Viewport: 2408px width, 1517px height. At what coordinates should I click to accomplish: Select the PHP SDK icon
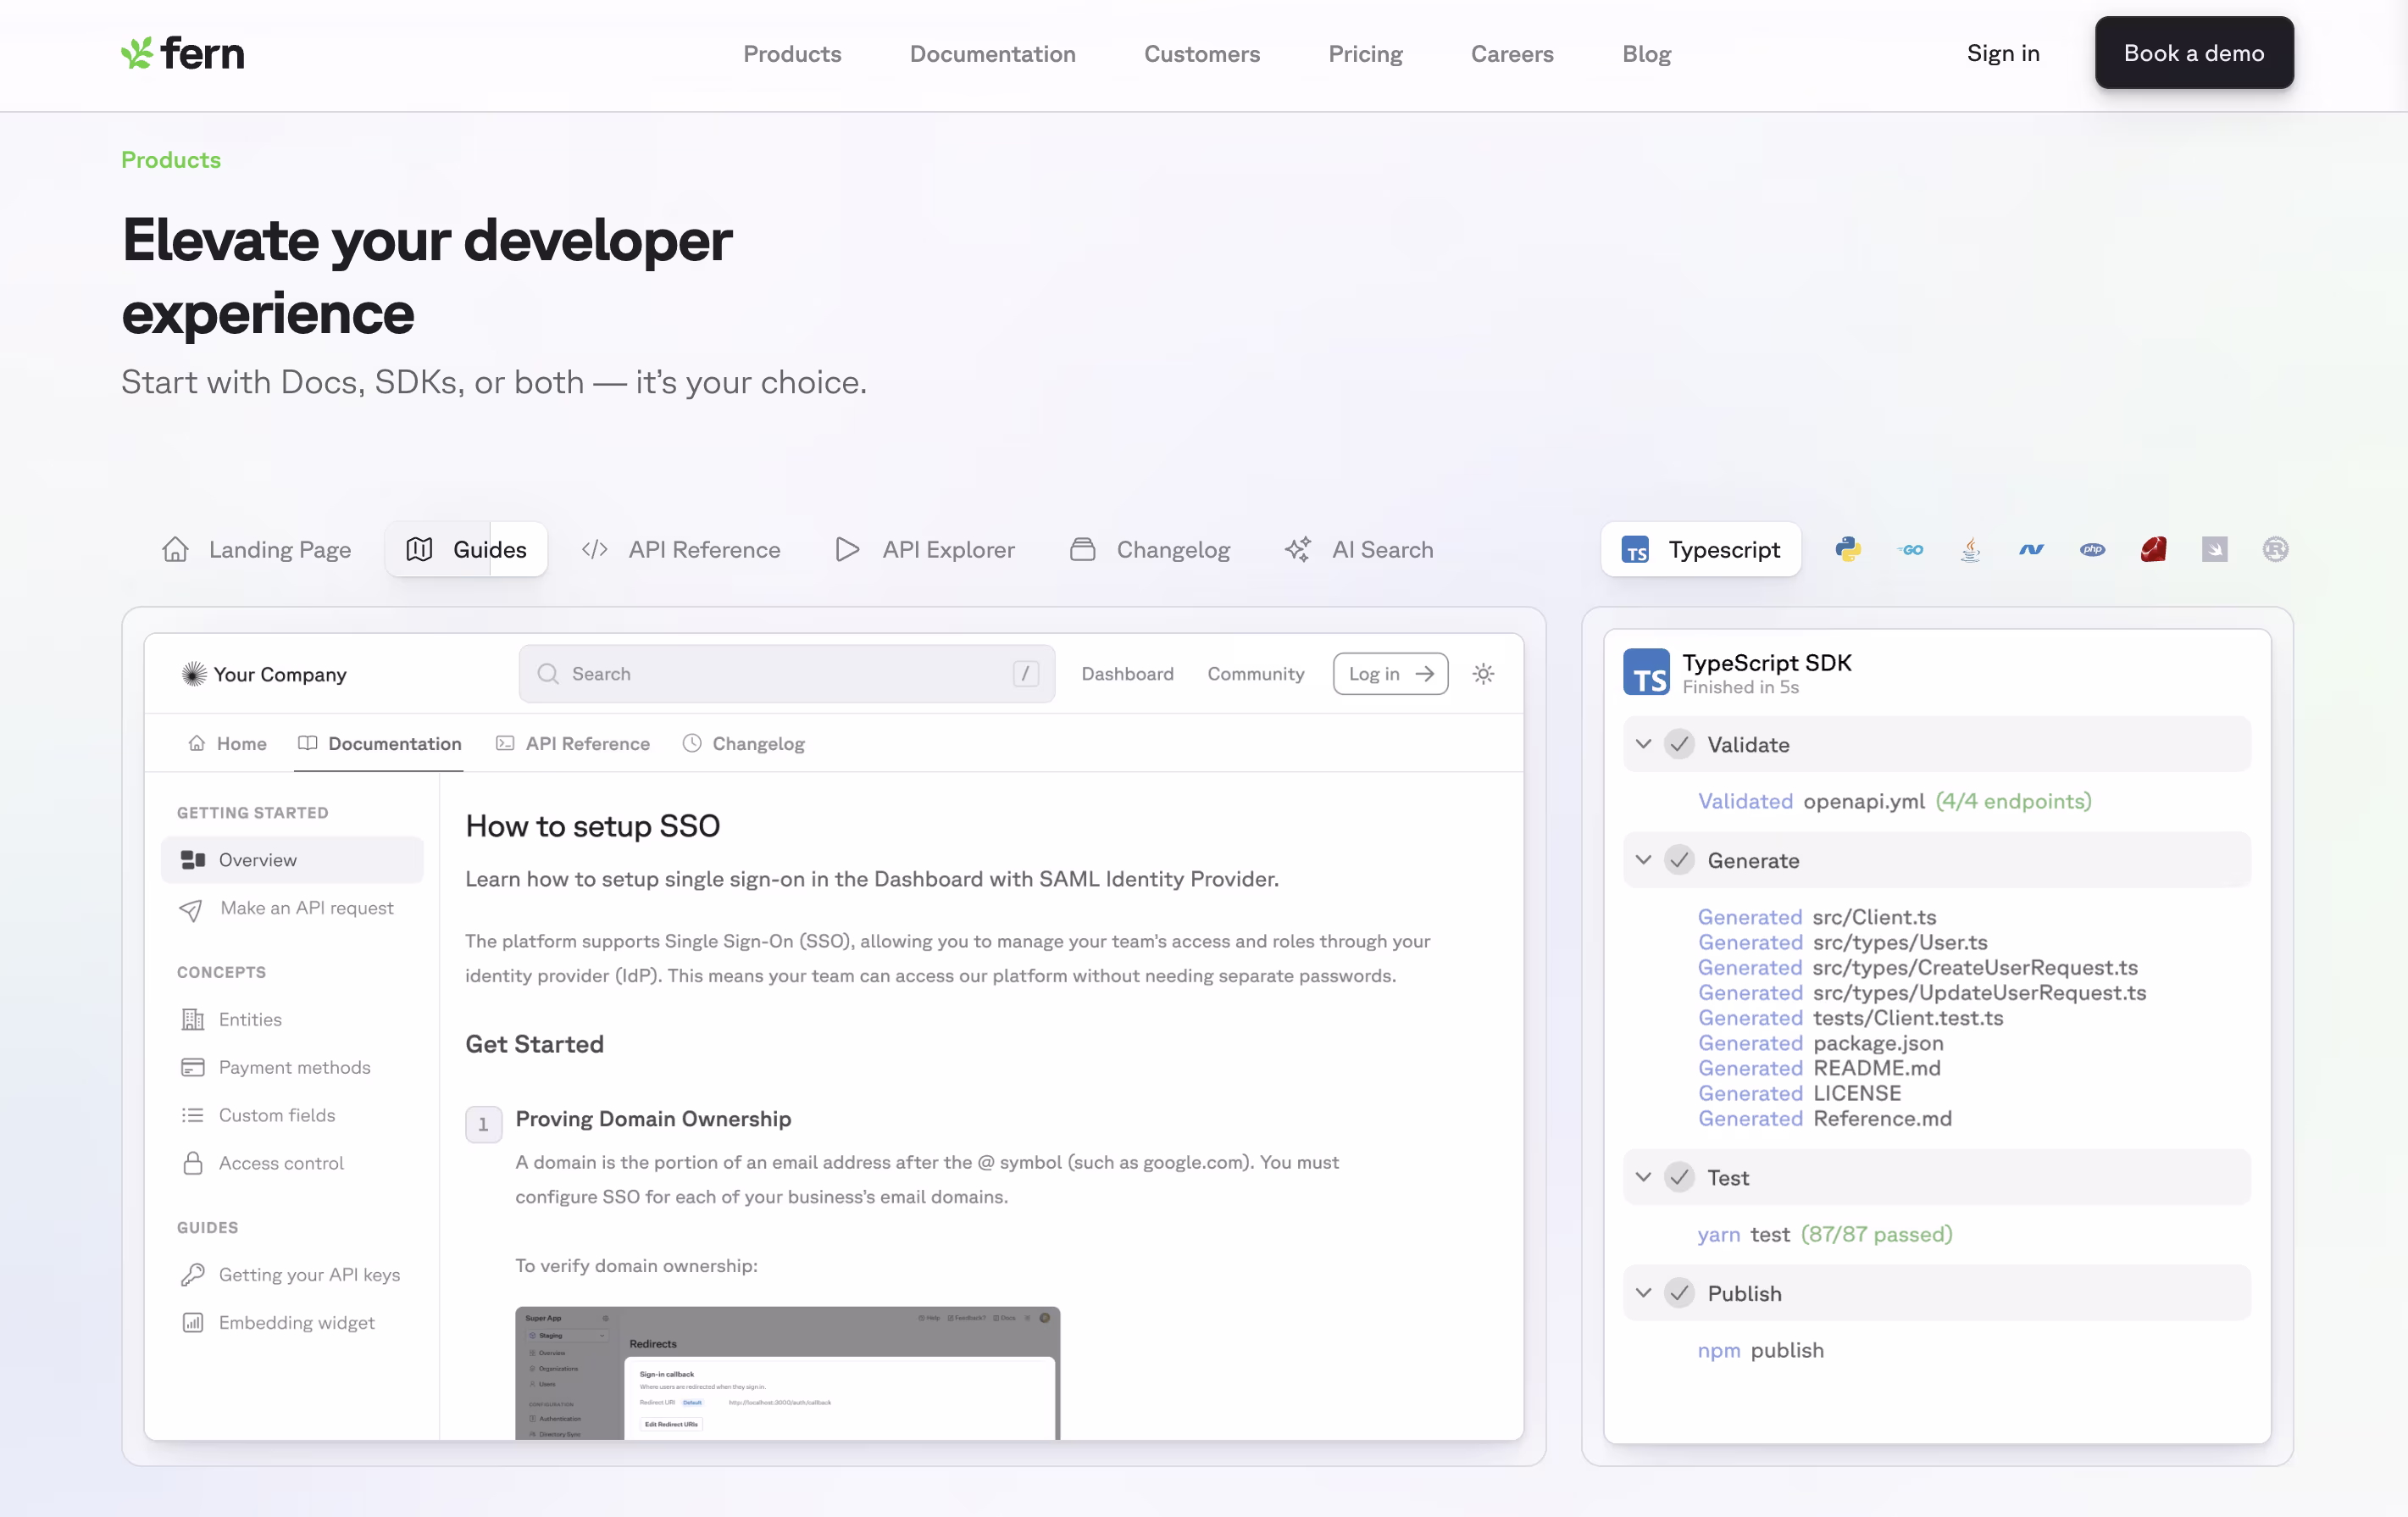2092,549
